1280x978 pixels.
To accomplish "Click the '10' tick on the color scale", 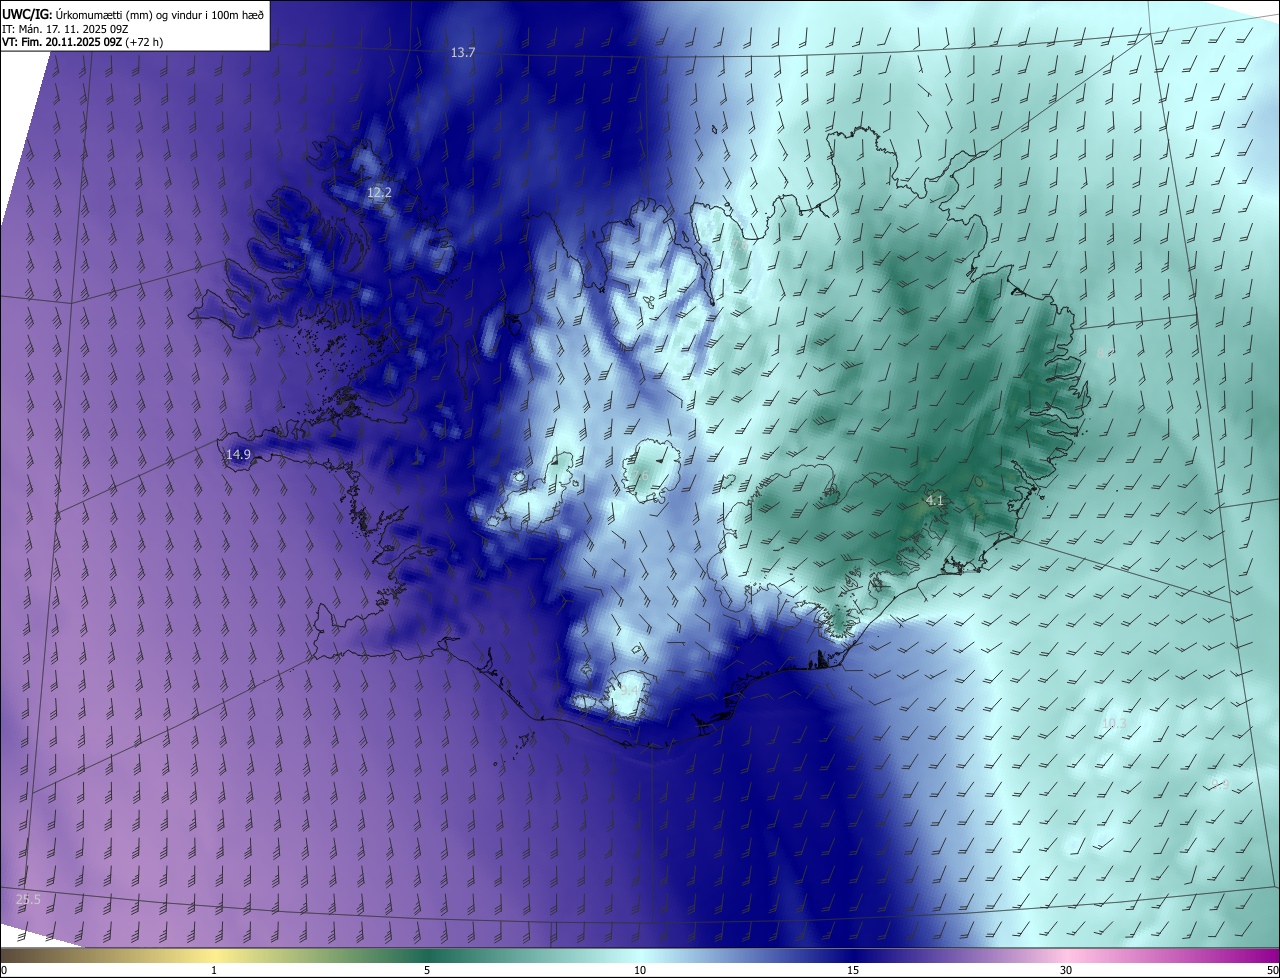I will pos(640,971).
